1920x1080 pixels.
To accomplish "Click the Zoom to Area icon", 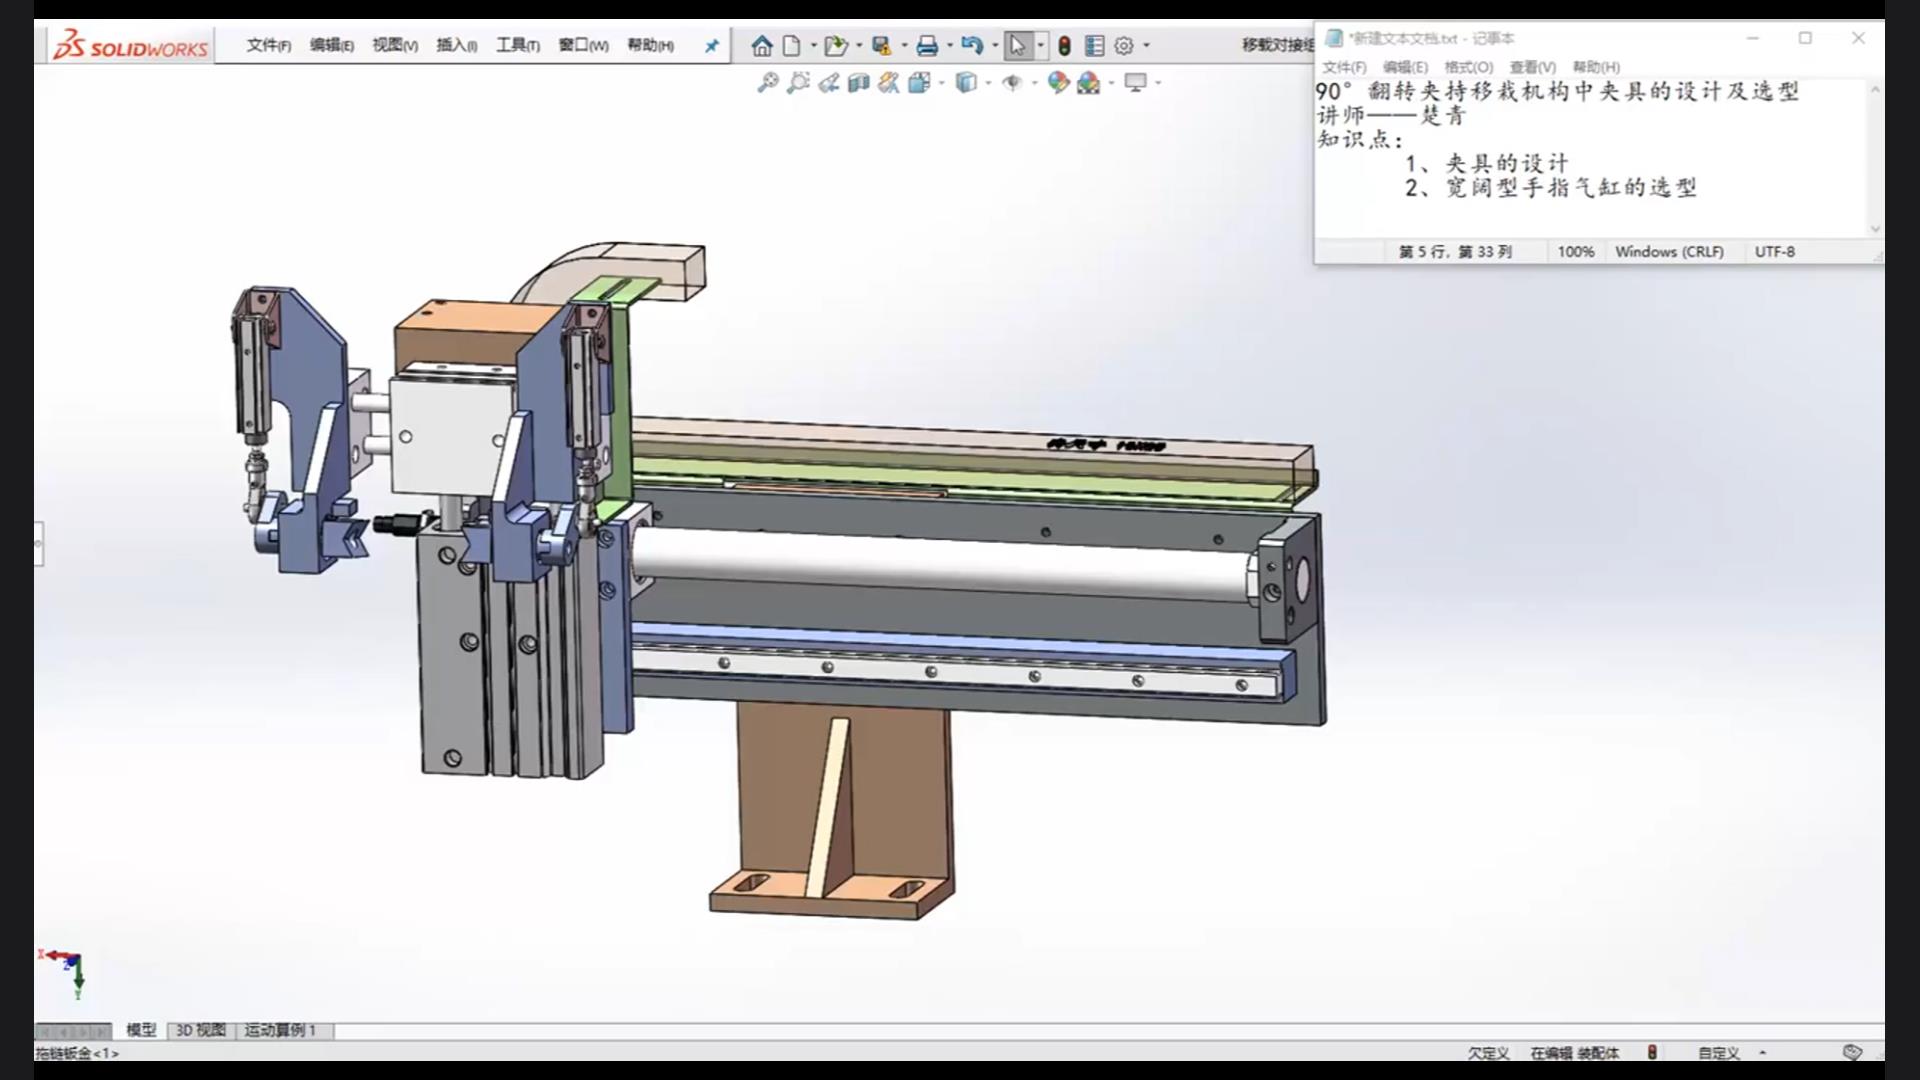I will 798,83.
